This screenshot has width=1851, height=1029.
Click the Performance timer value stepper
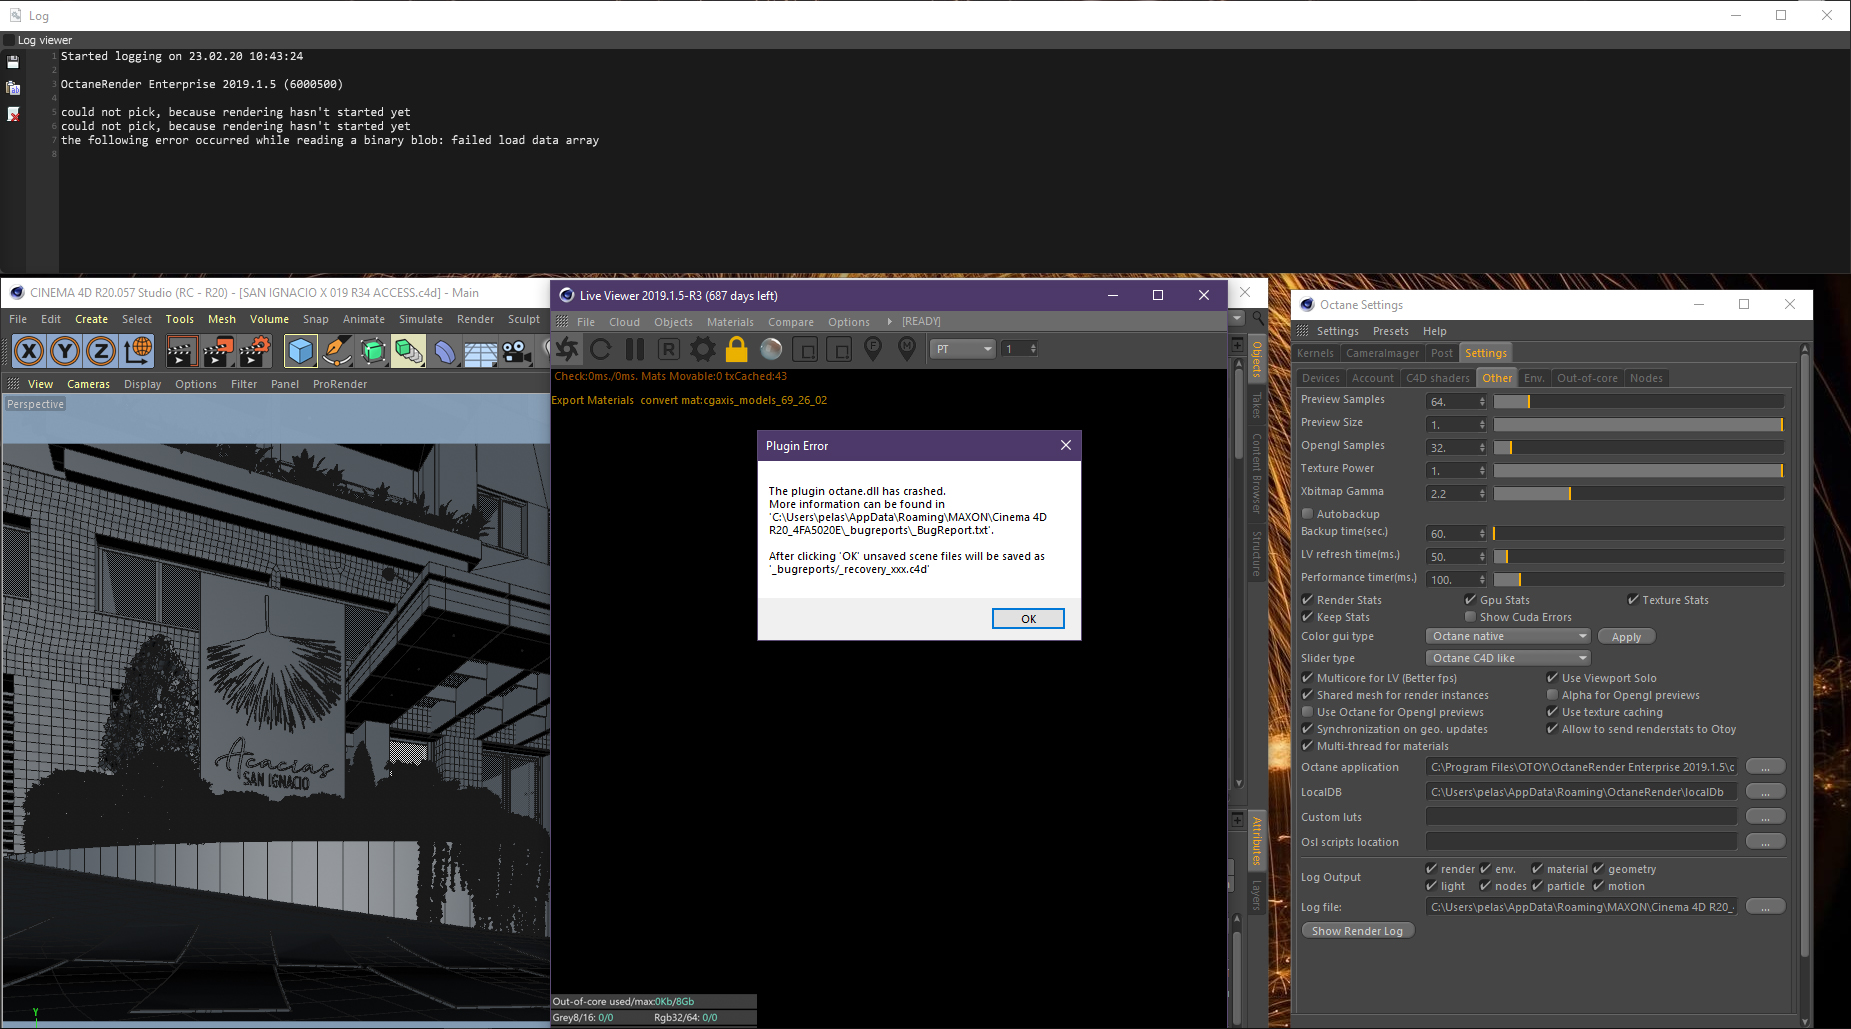[x=1482, y=580]
